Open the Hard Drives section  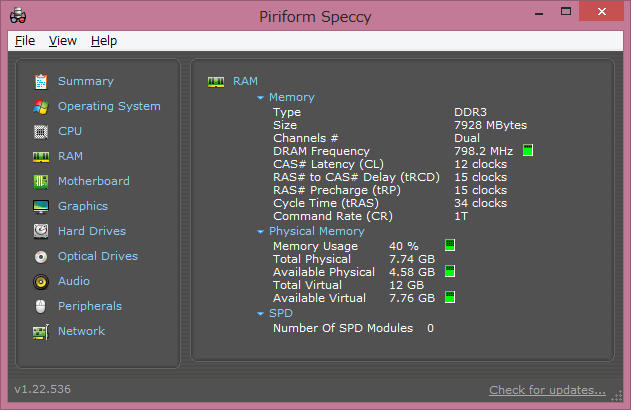point(92,231)
